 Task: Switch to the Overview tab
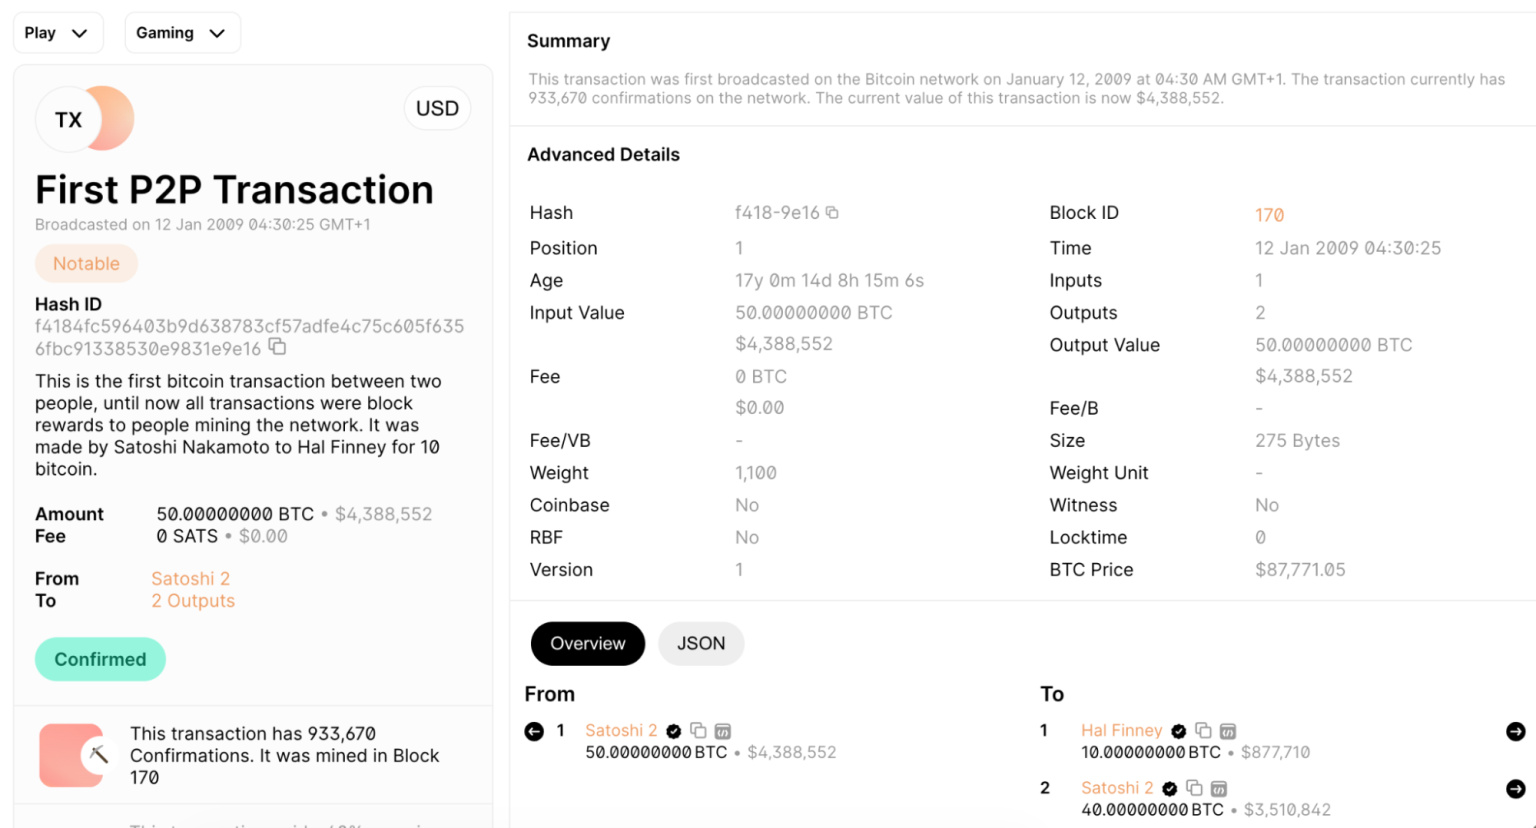pyautogui.click(x=588, y=643)
